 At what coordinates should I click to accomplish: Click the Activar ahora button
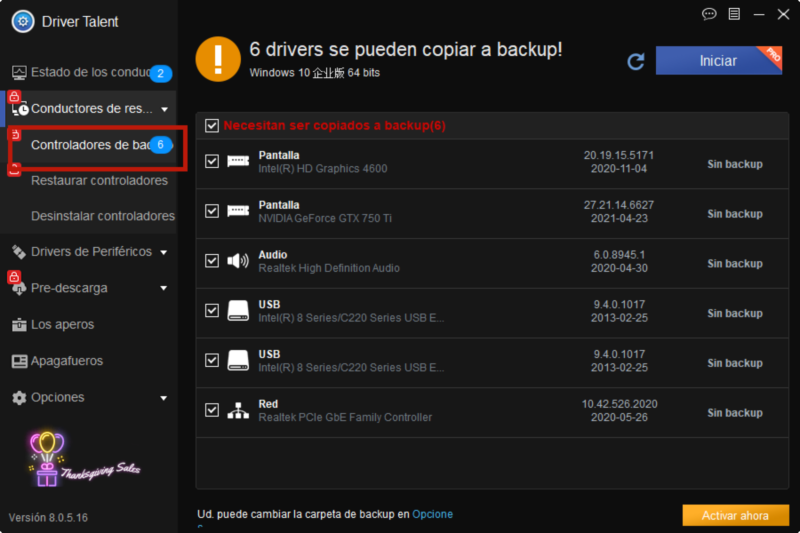(735, 515)
